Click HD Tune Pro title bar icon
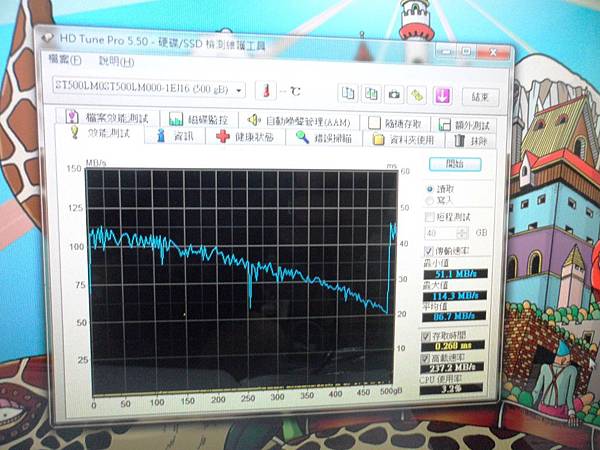 click(49, 38)
